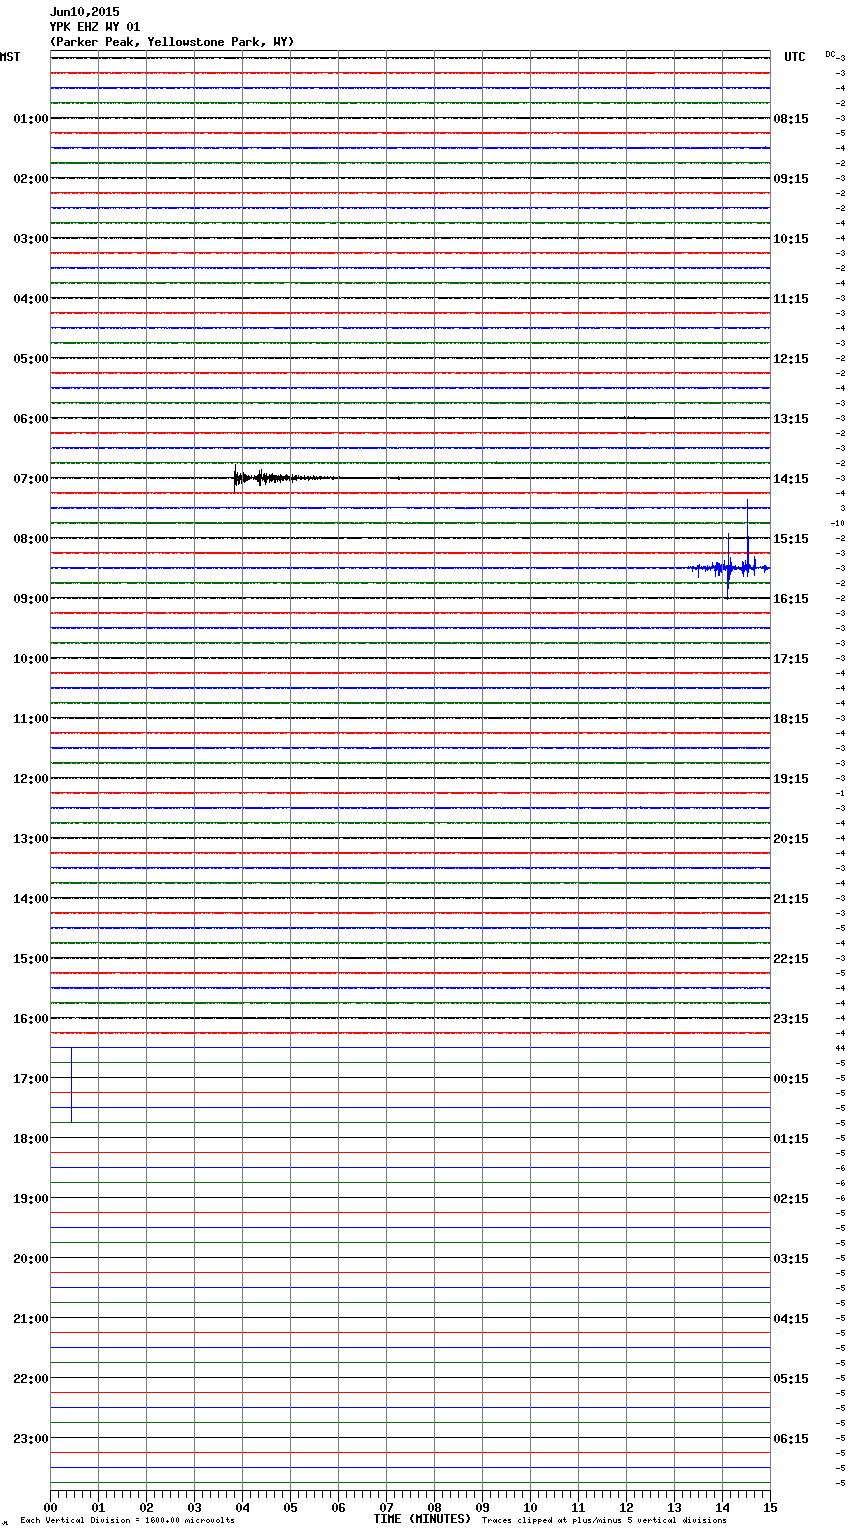Image resolution: width=850 pixels, height=1534 pixels.
Task: Click the tall spike above the blue event
Action: [x=747, y=522]
